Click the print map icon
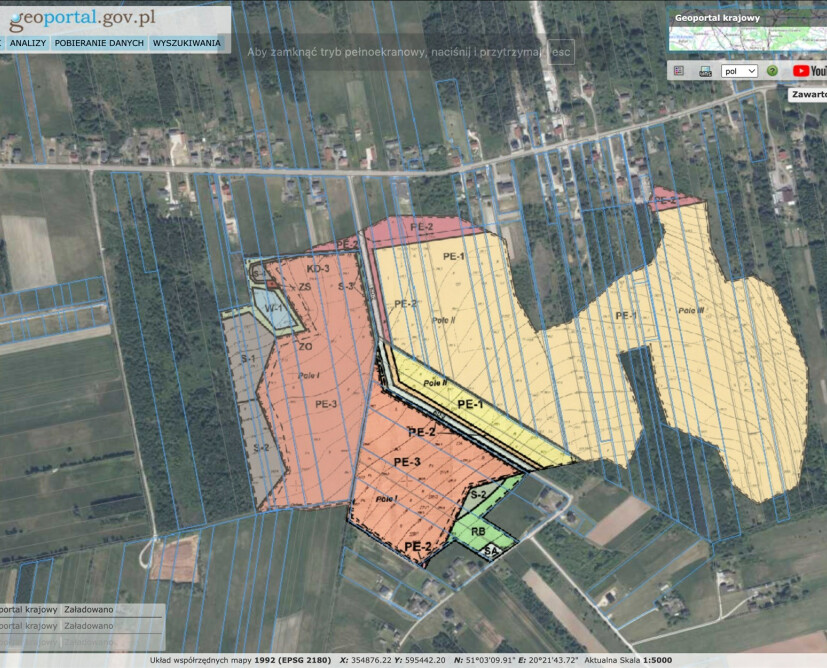827x668 pixels. click(x=705, y=71)
